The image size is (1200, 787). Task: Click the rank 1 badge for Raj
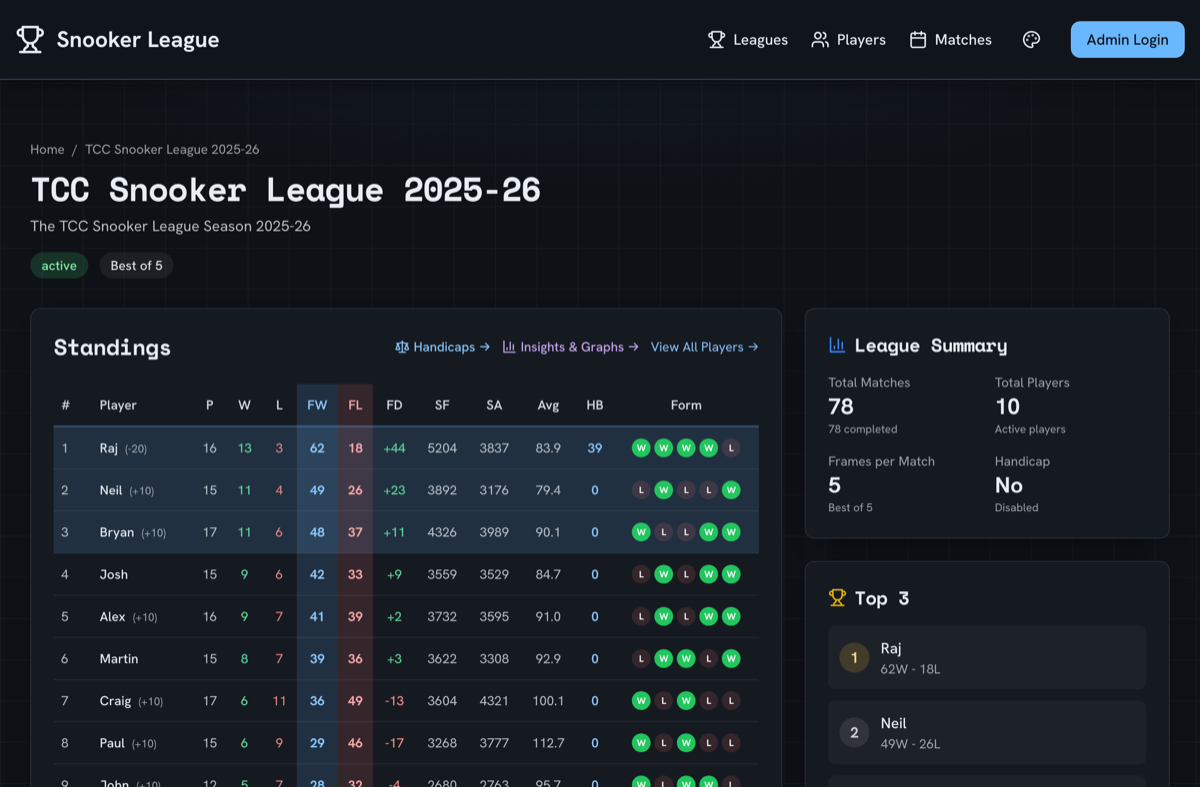click(854, 658)
